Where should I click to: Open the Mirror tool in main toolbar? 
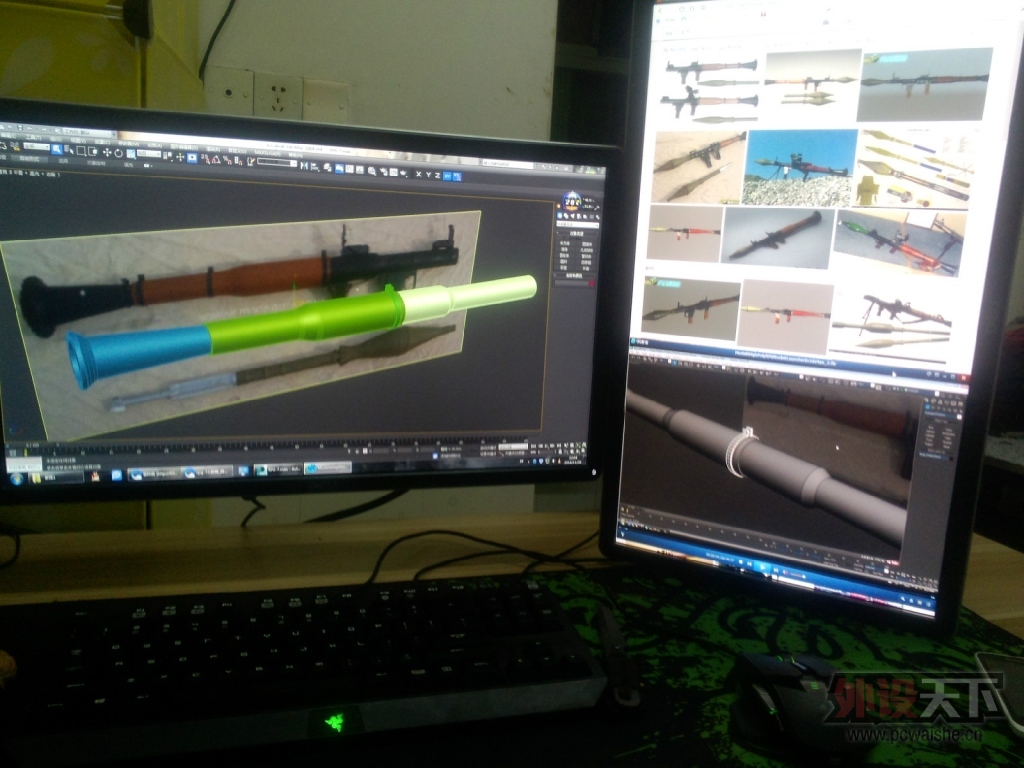[x=304, y=165]
